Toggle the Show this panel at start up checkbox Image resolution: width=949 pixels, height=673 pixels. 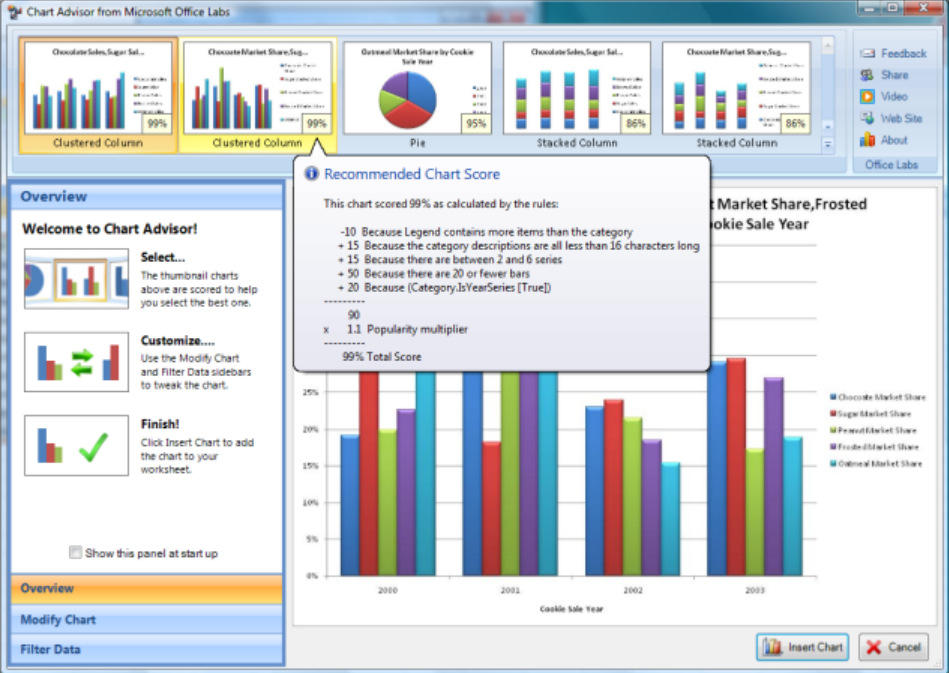76,553
